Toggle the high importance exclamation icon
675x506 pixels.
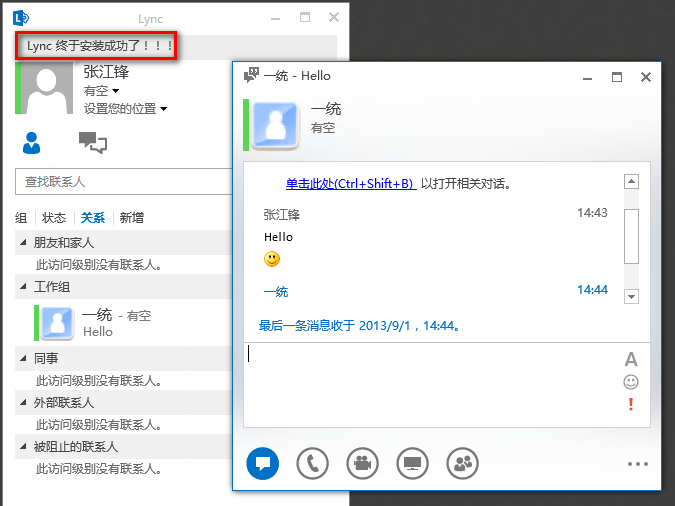pos(631,404)
